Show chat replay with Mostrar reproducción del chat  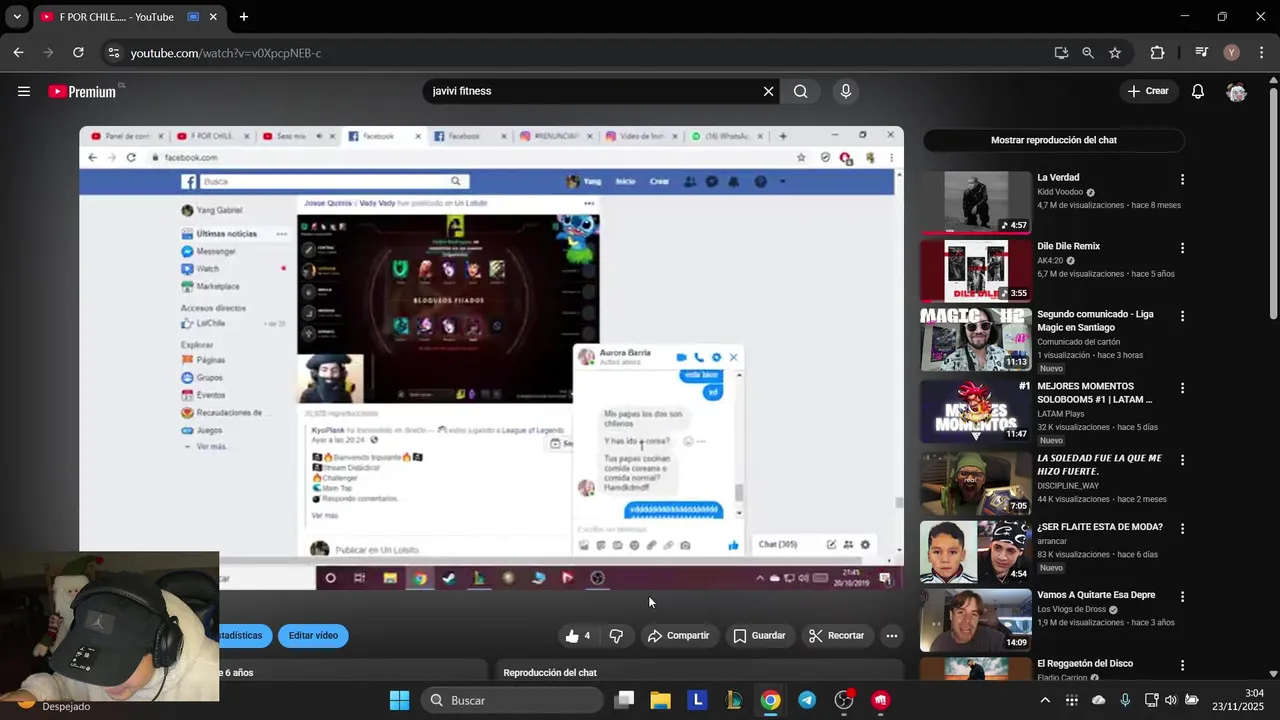coord(1053,140)
